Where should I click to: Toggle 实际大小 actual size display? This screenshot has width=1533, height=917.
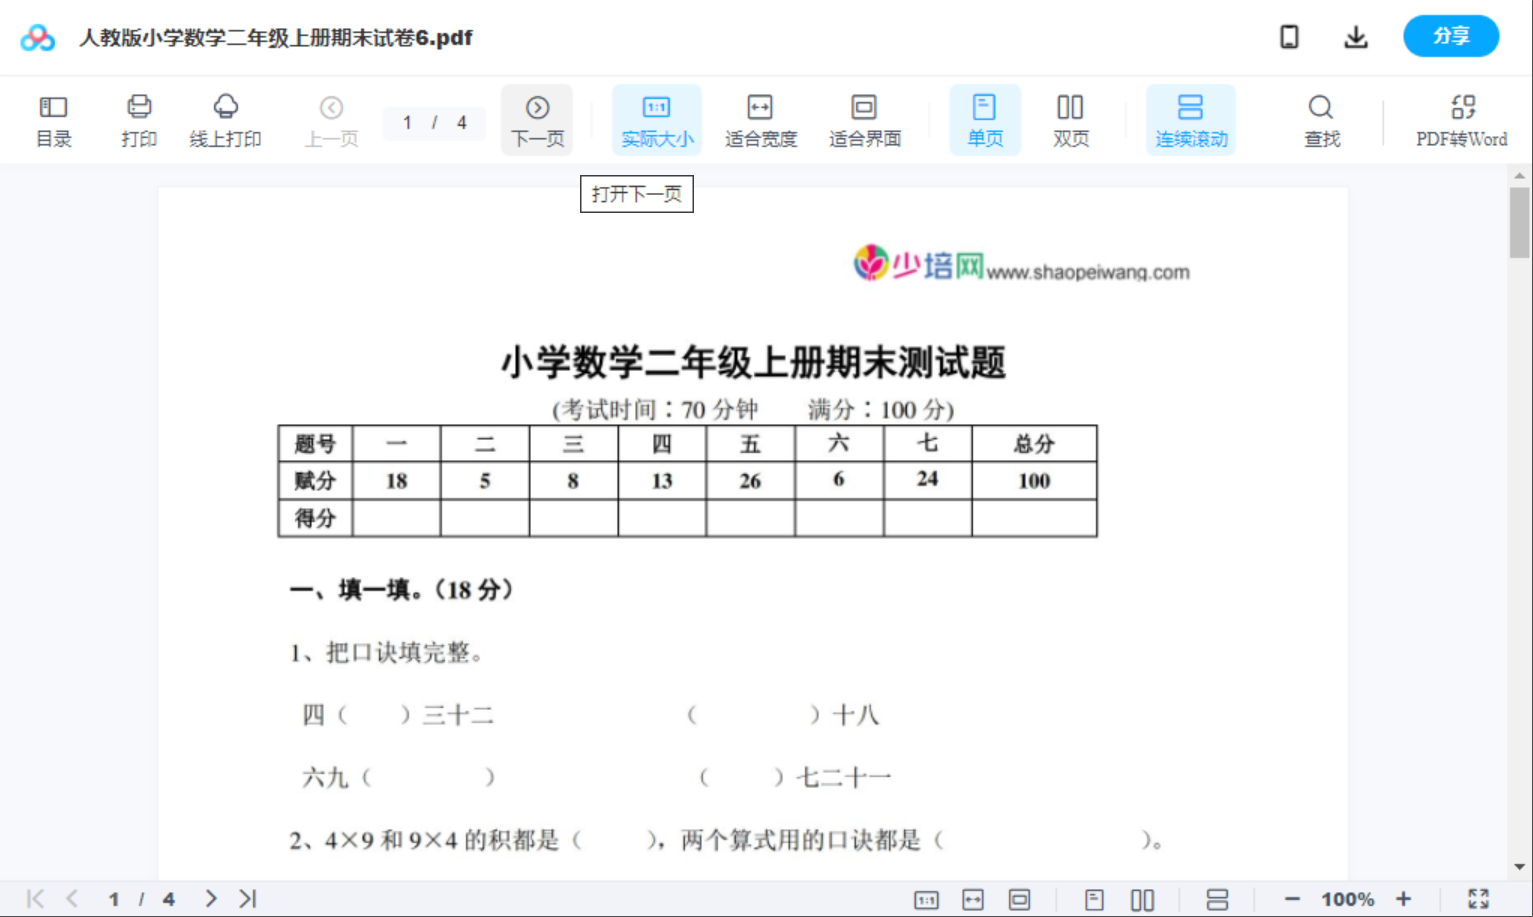[x=656, y=119]
